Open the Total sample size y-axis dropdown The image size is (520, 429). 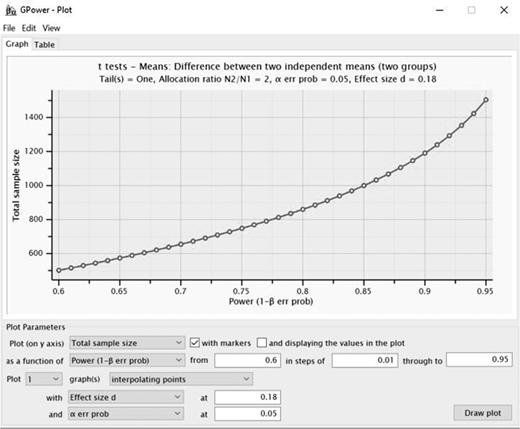127,343
